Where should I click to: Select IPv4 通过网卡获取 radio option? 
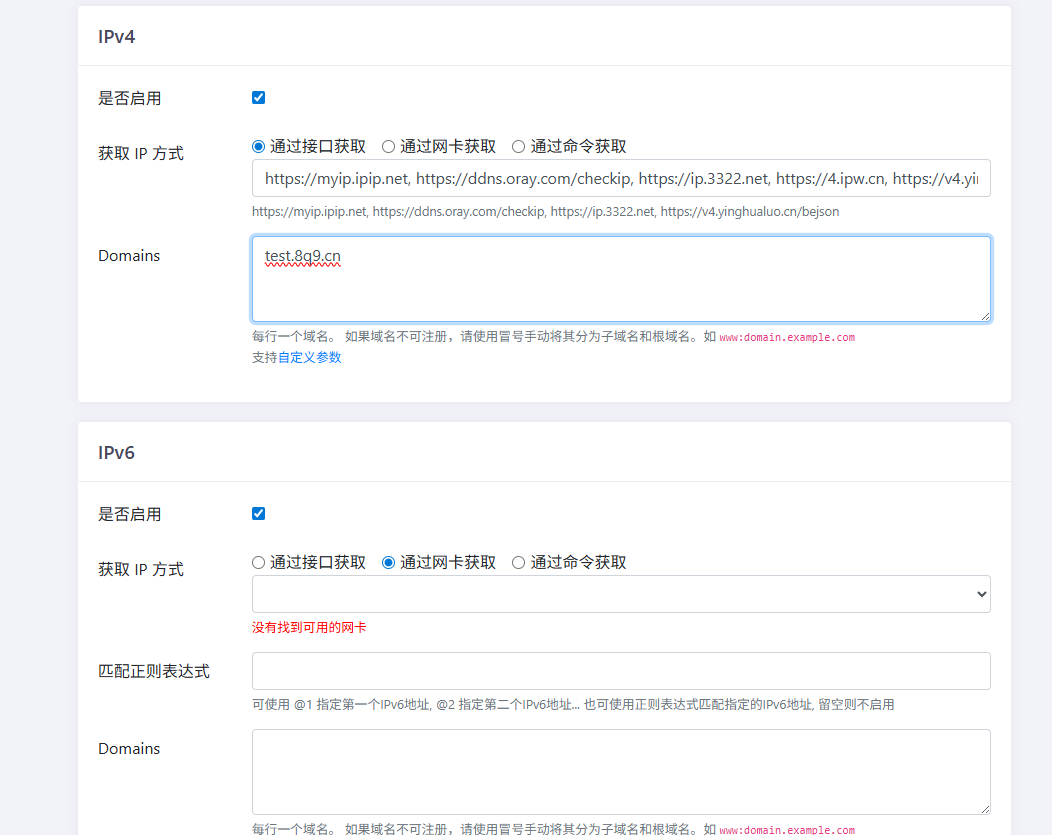tap(389, 146)
